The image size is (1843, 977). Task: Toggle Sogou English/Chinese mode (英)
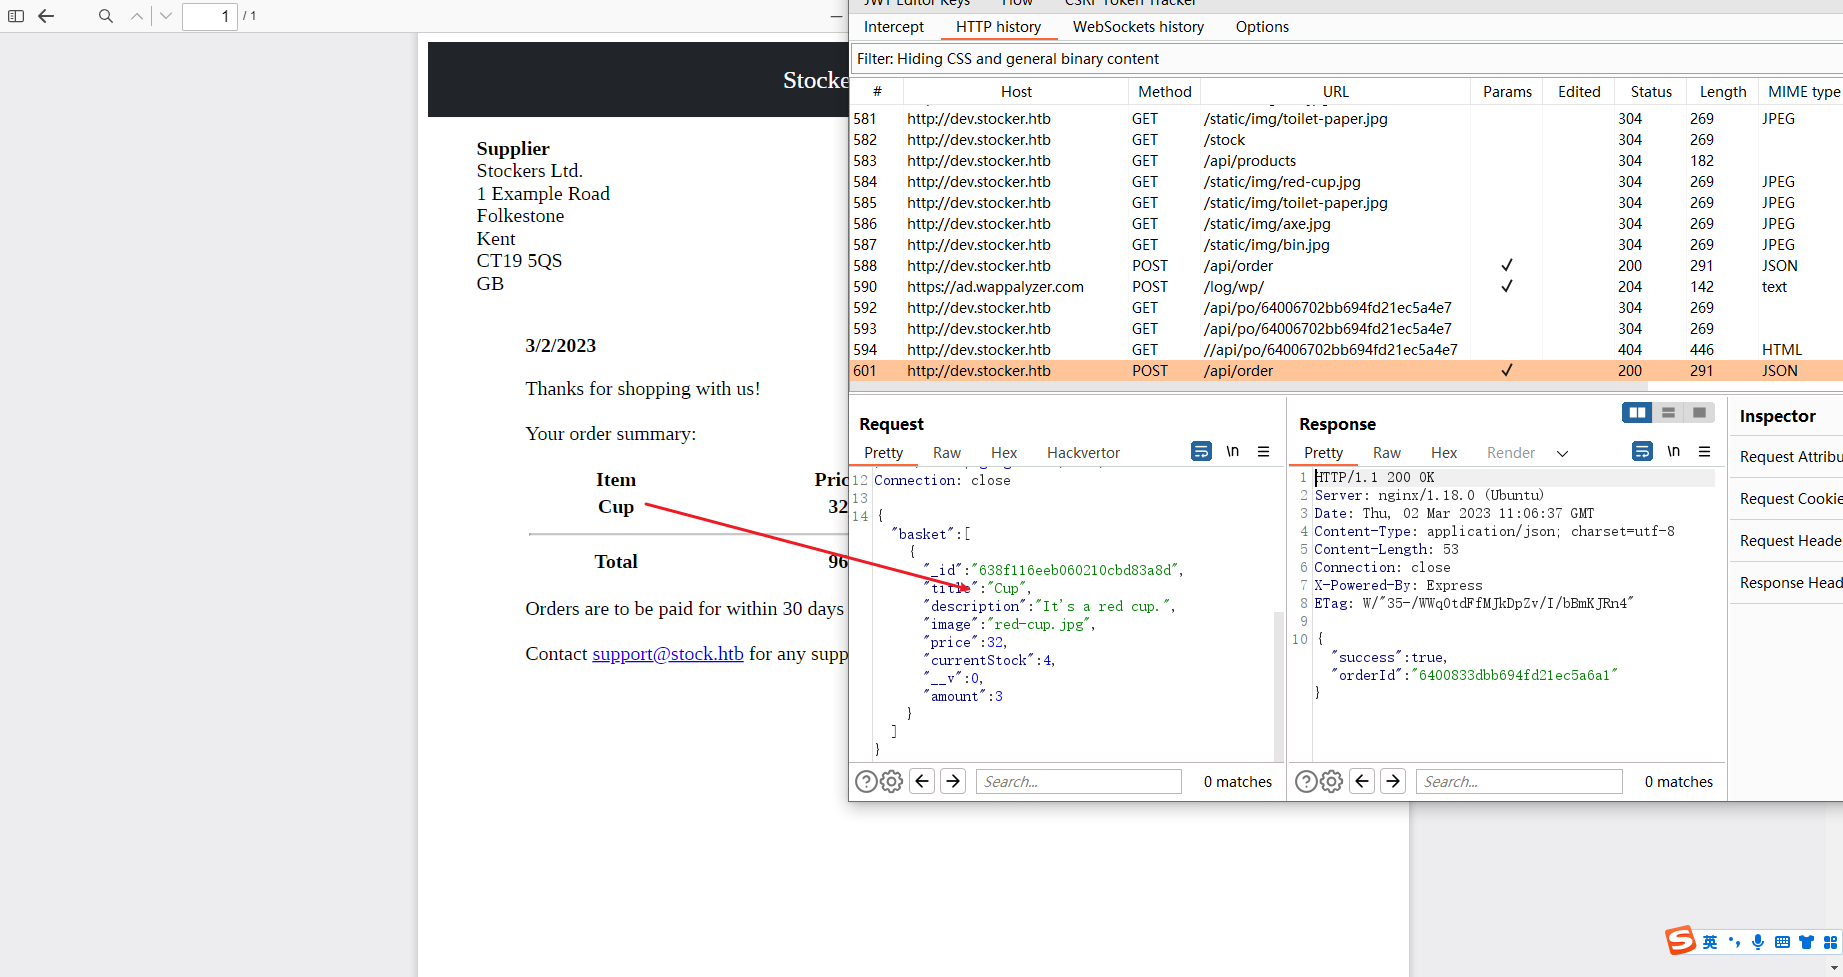1710,942
